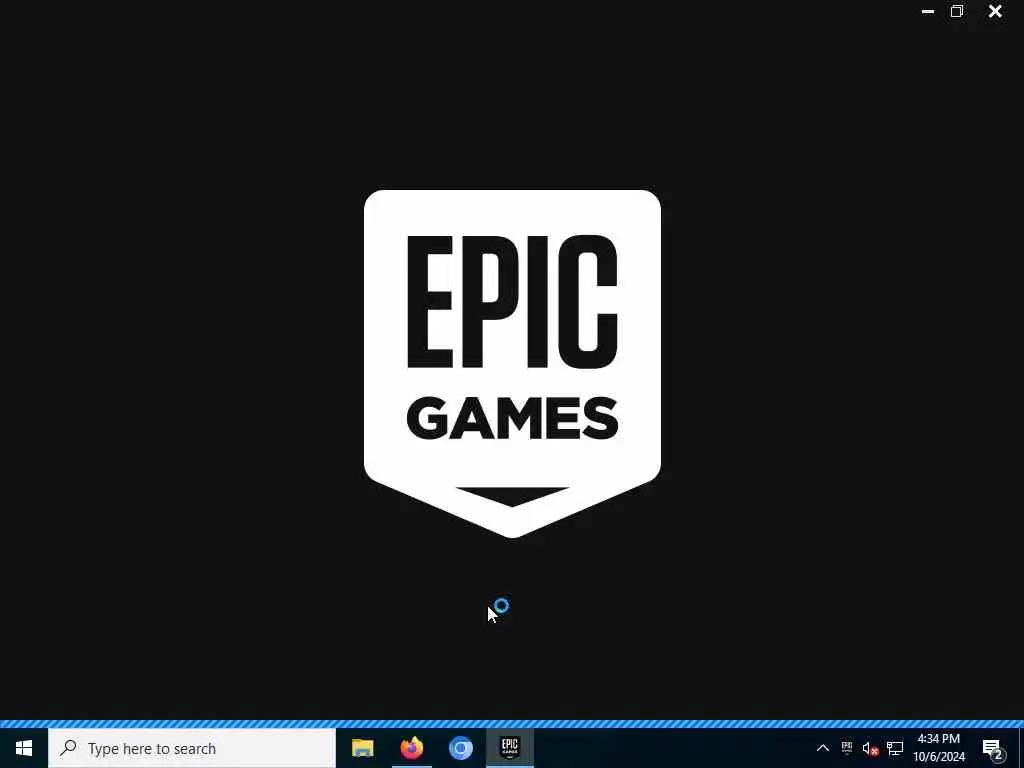The image size is (1024, 768).
Task: Open the blue circular browser taskbar icon
Action: tap(460, 748)
